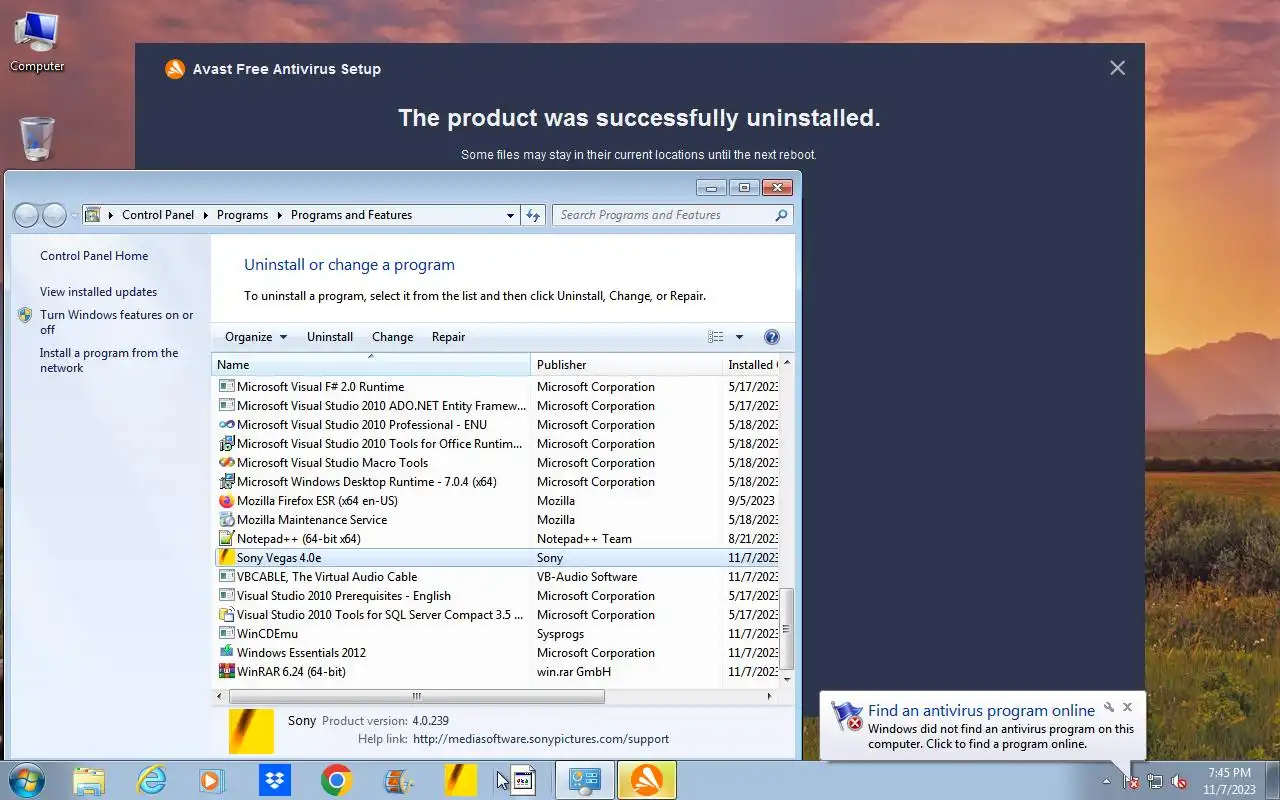
Task: Select Microsoft Visual Studio Macro Tools
Action: (x=497, y=463)
